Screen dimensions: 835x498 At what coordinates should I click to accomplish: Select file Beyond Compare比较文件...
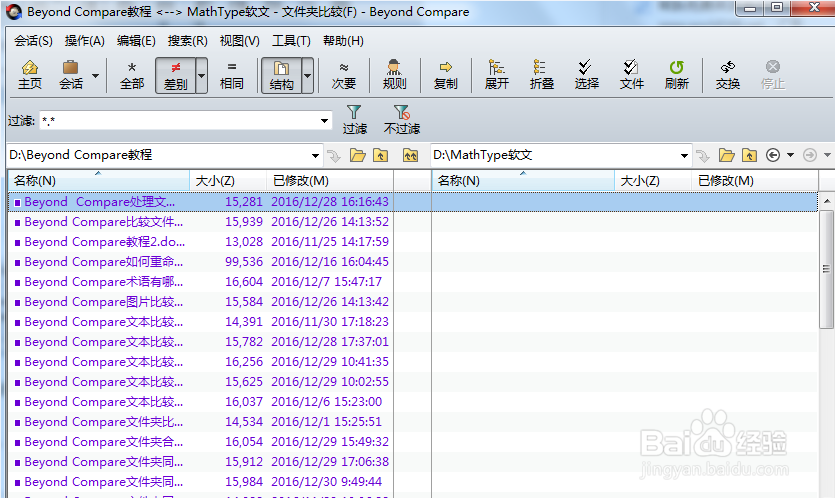point(103,222)
